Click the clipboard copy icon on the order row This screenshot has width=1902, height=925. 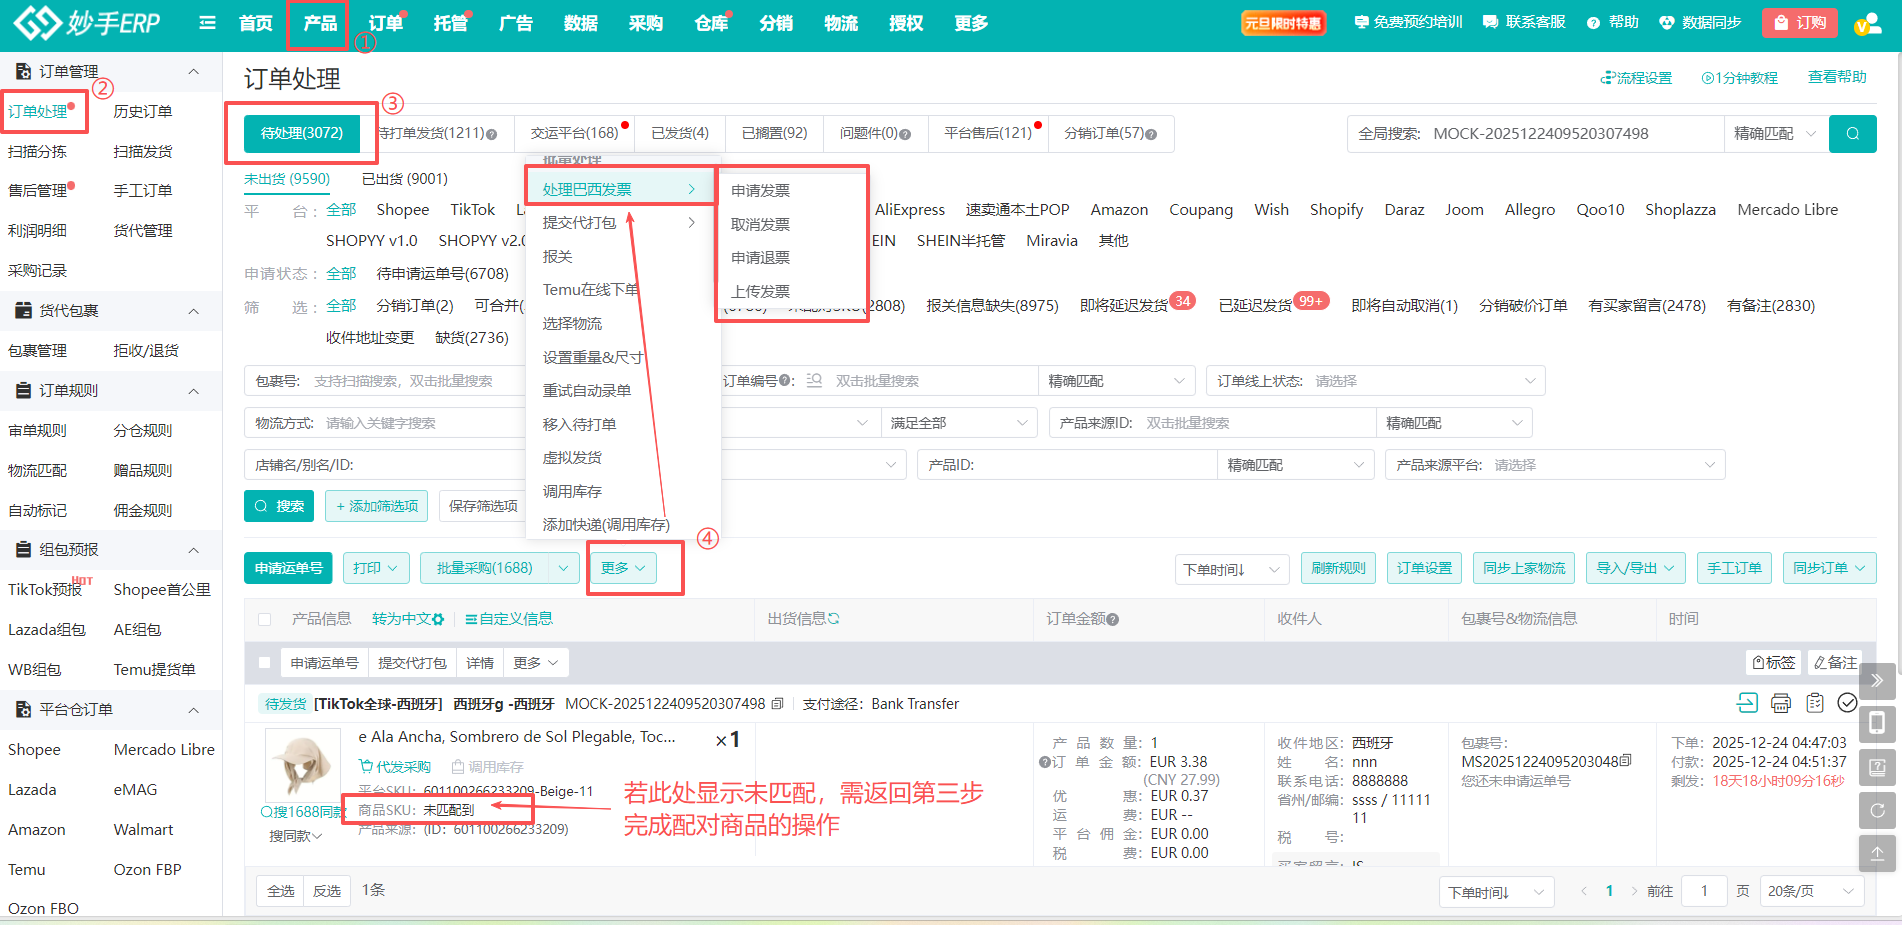(x=1815, y=703)
